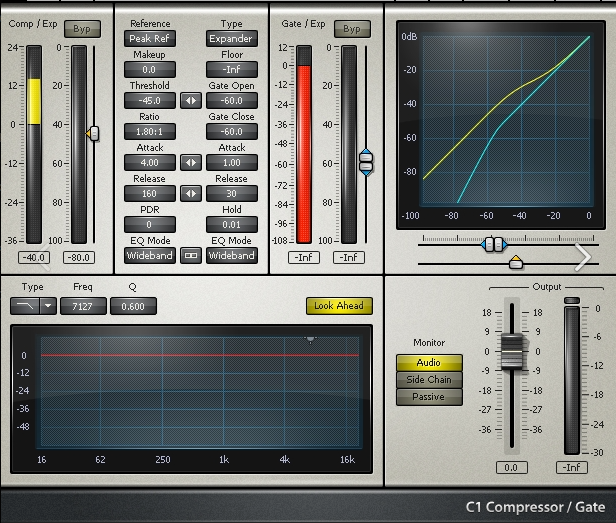Click the gate Release value 30
Viewport: 616px width, 523px height.
click(x=232, y=193)
